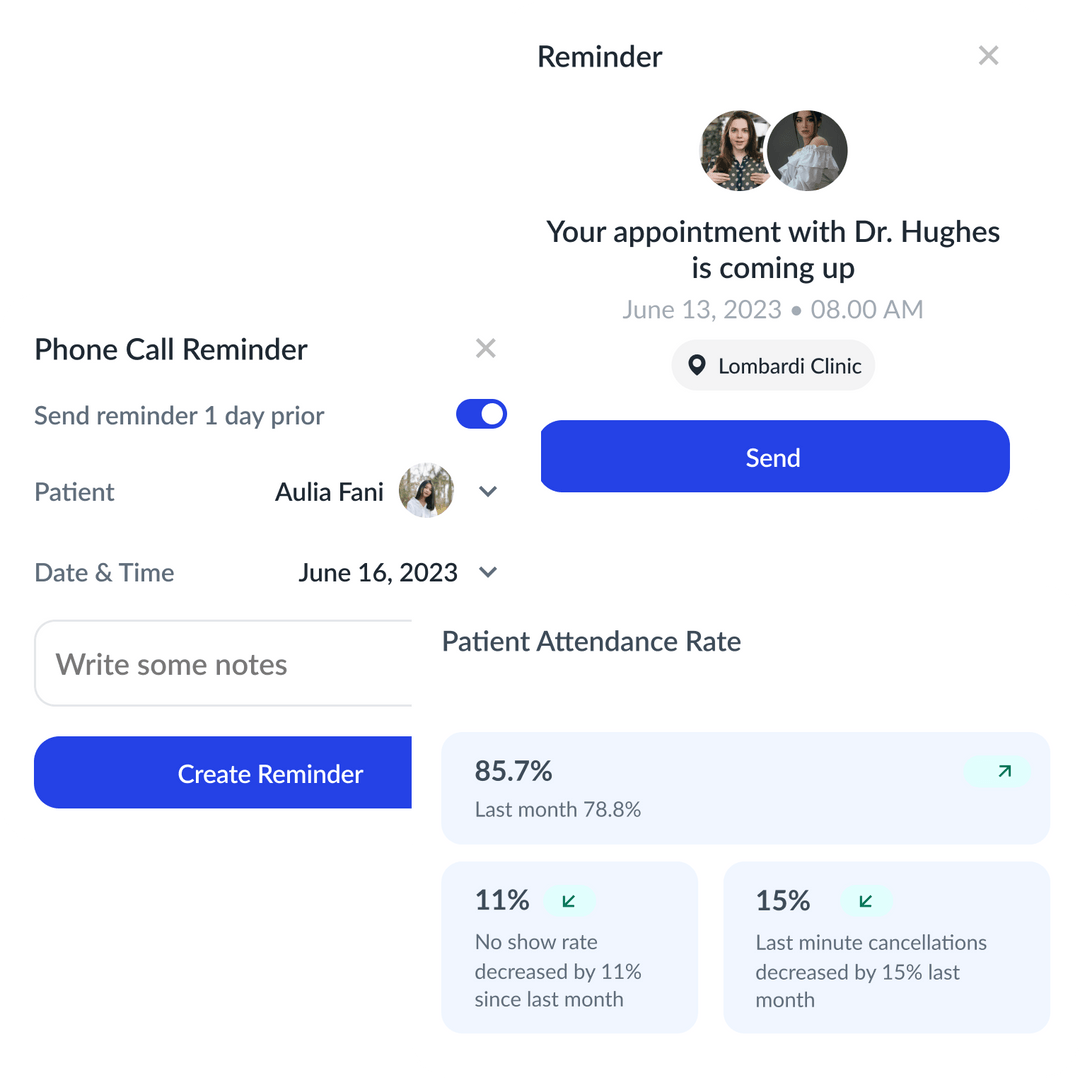Open the Date & Time dropdown
This screenshot has width=1080, height=1078.
pos(488,572)
